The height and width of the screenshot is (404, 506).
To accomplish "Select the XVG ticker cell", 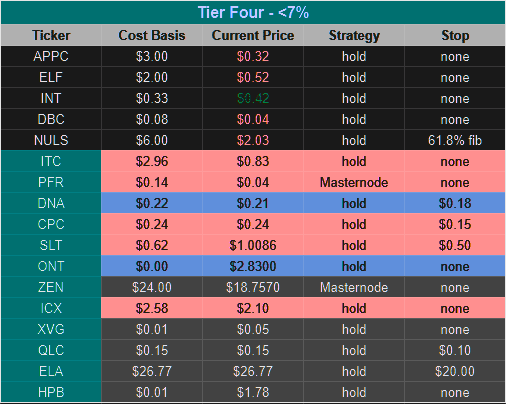I will 51,329.
